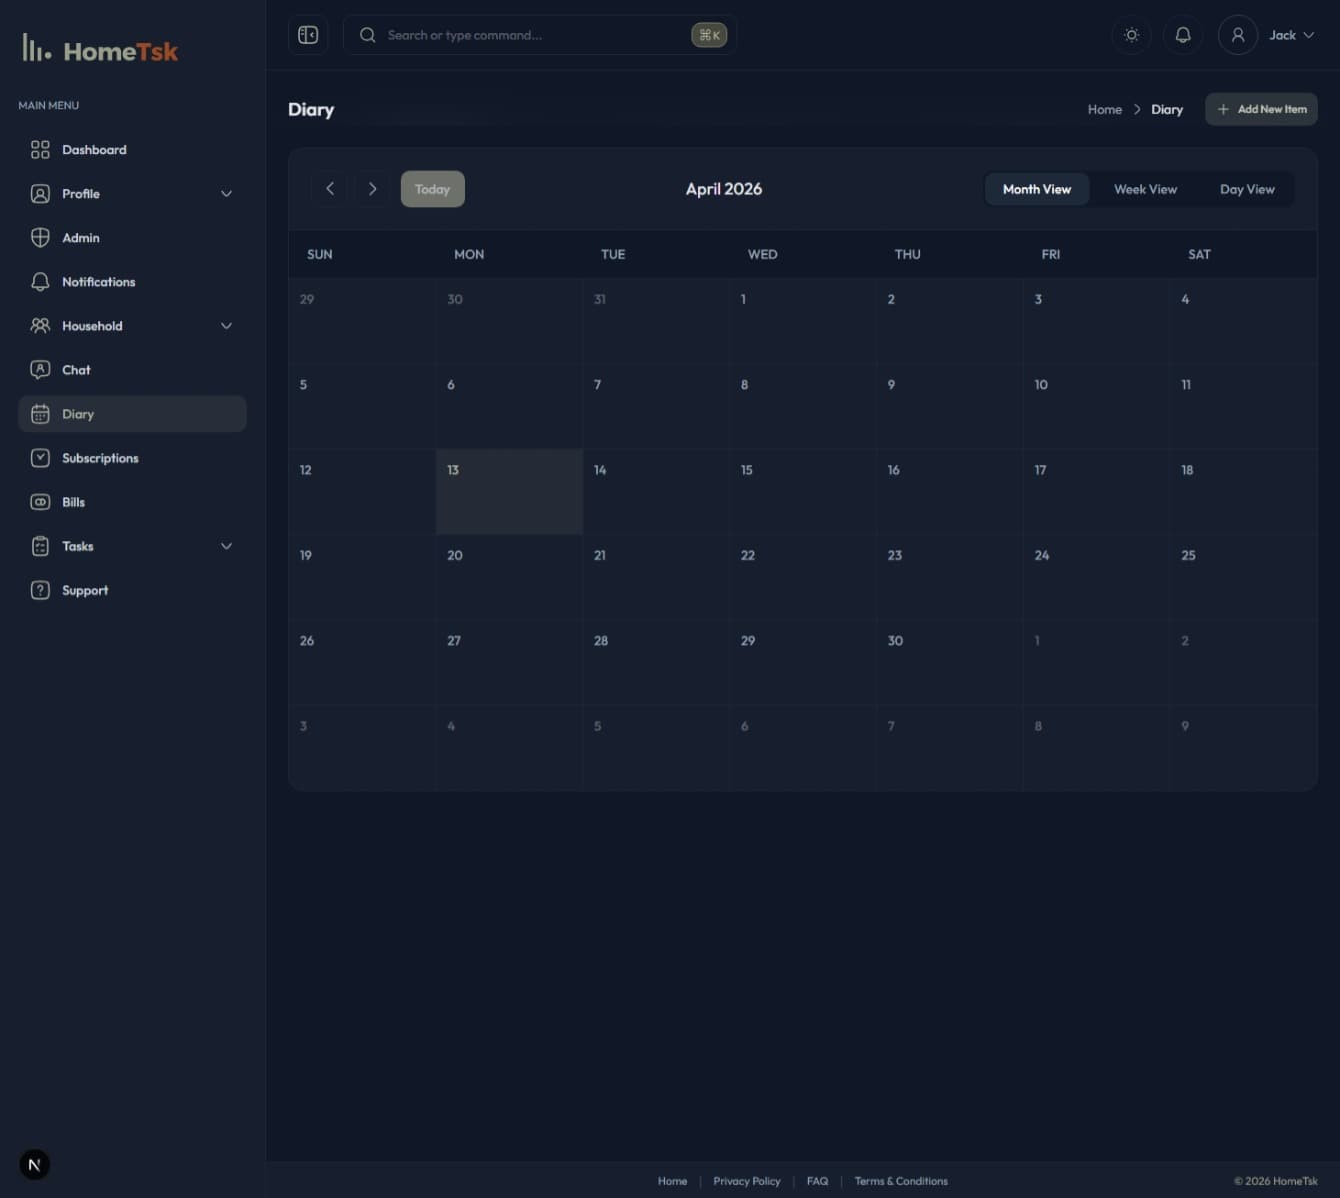Switch to Week View tab
The height and width of the screenshot is (1198, 1340).
(1145, 189)
